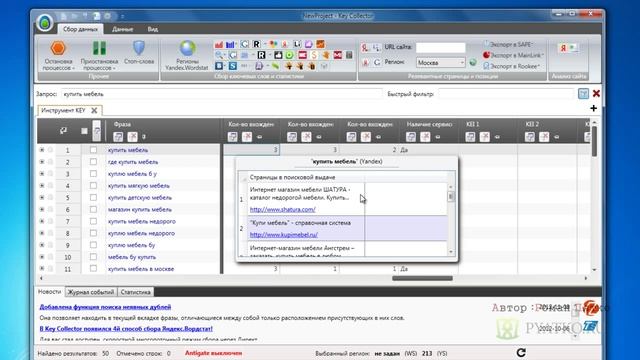Check the box for 'мебель бу купить'
Screen dimensions: 640x360
point(93,257)
